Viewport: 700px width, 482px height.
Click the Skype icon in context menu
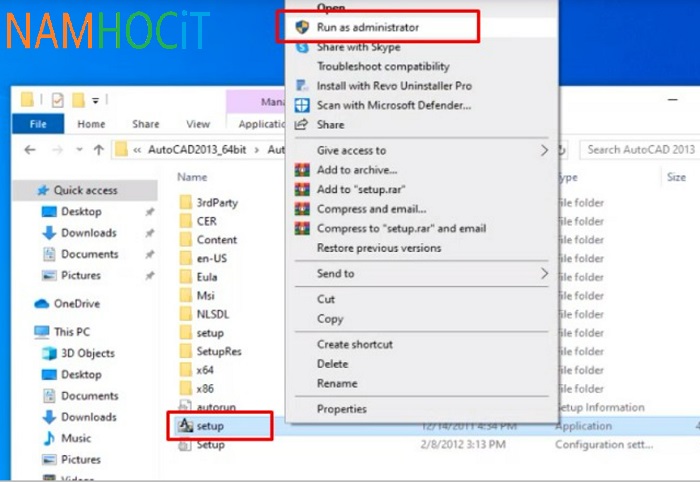[x=302, y=47]
